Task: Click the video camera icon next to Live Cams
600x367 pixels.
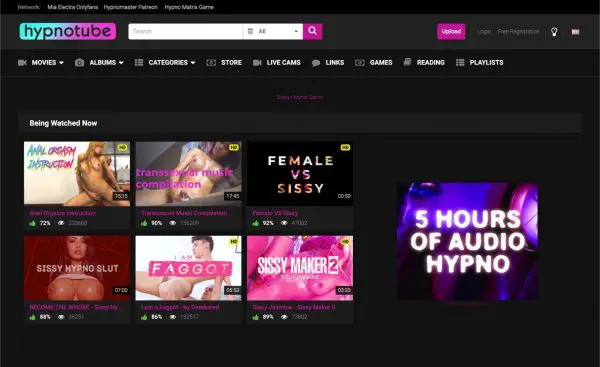Action: click(x=257, y=62)
